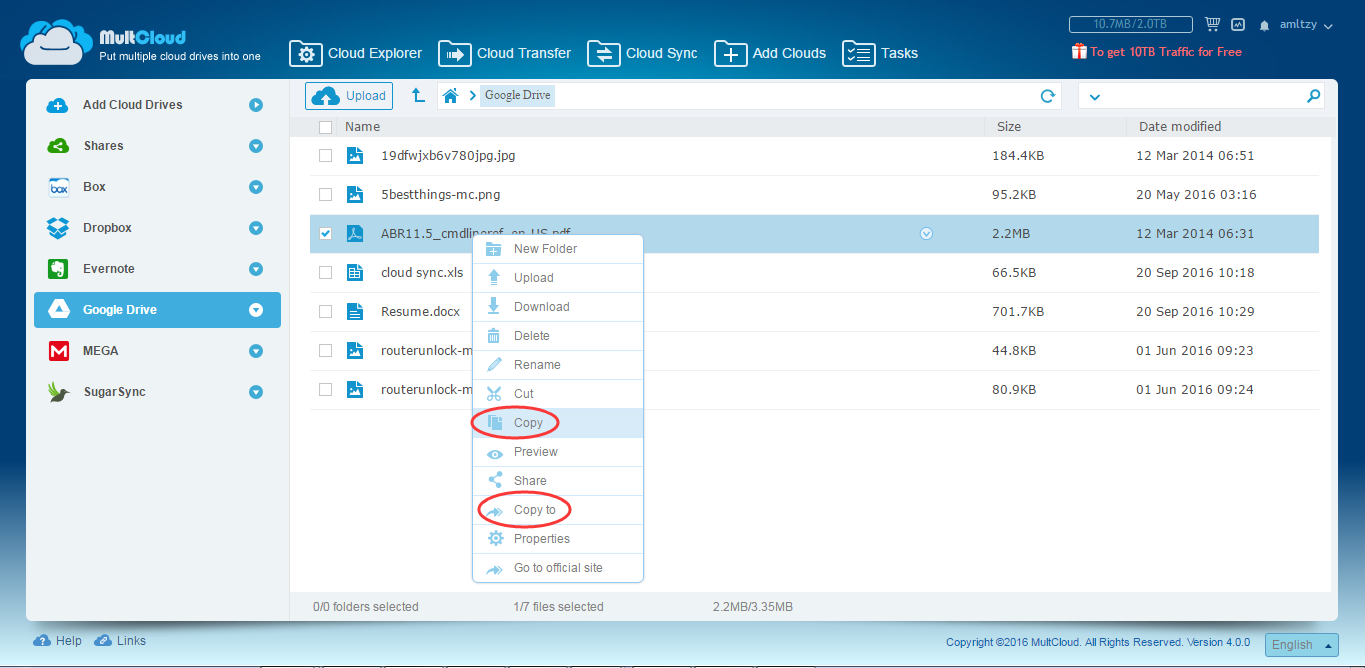Open the search scope dropdown

[1094, 97]
